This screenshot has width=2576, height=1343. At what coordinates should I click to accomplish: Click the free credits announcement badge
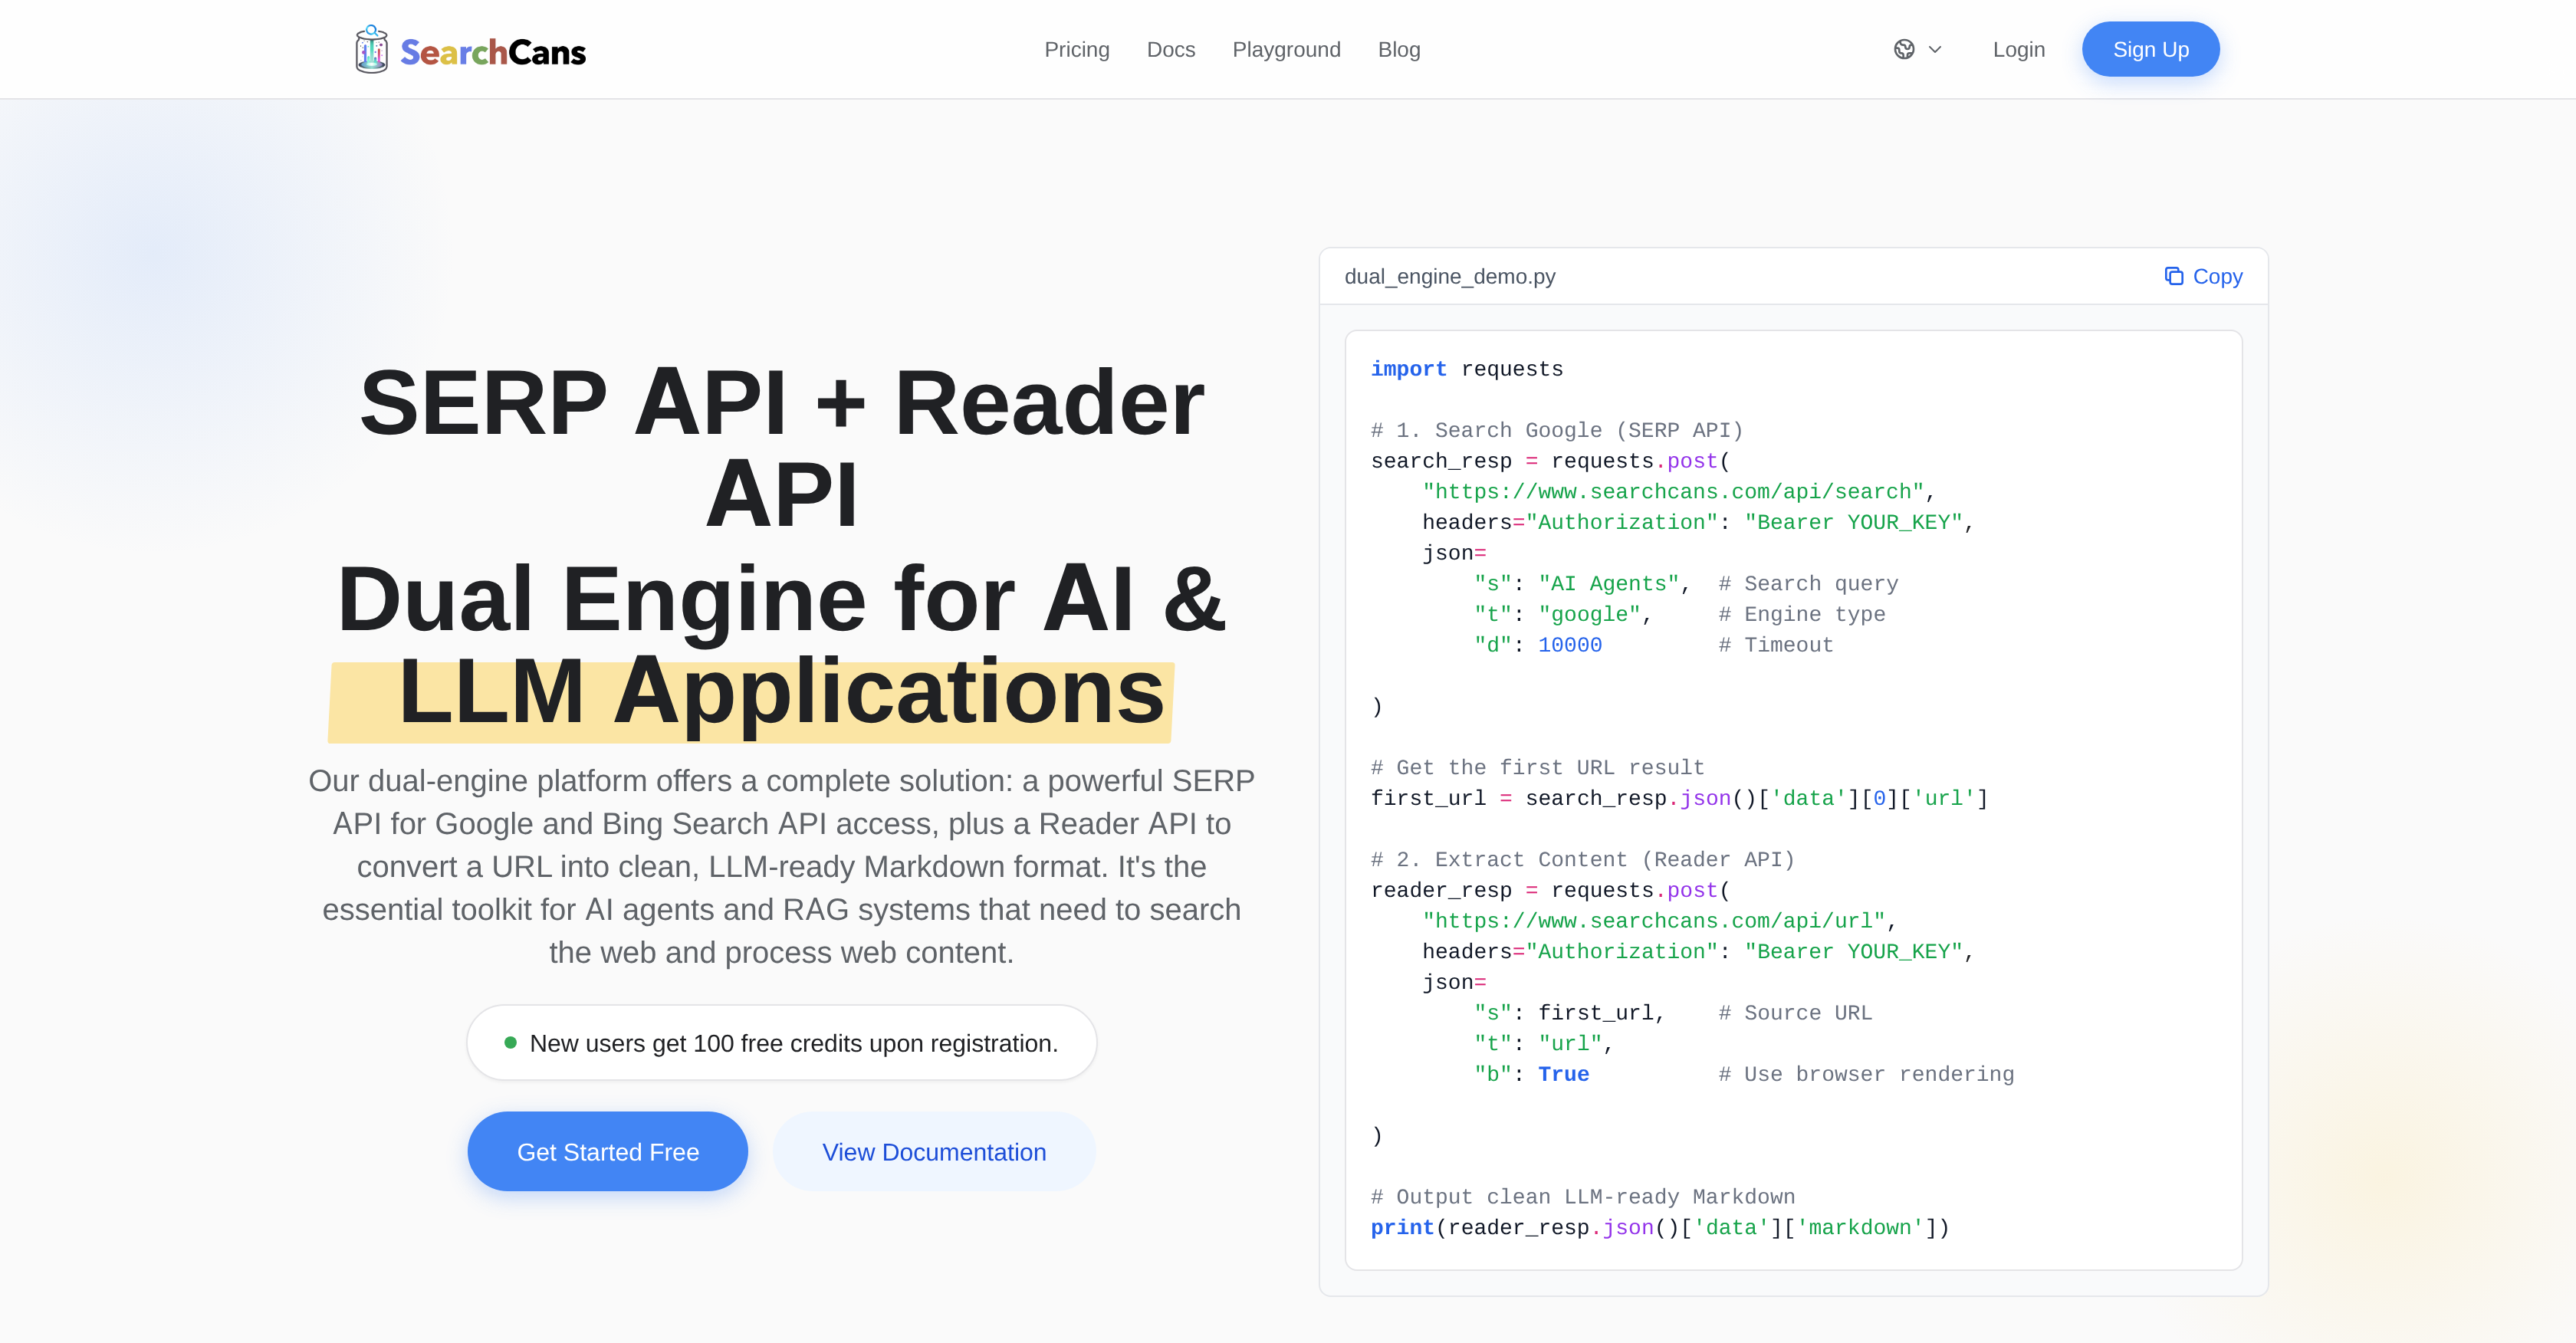pyautogui.click(x=782, y=1042)
